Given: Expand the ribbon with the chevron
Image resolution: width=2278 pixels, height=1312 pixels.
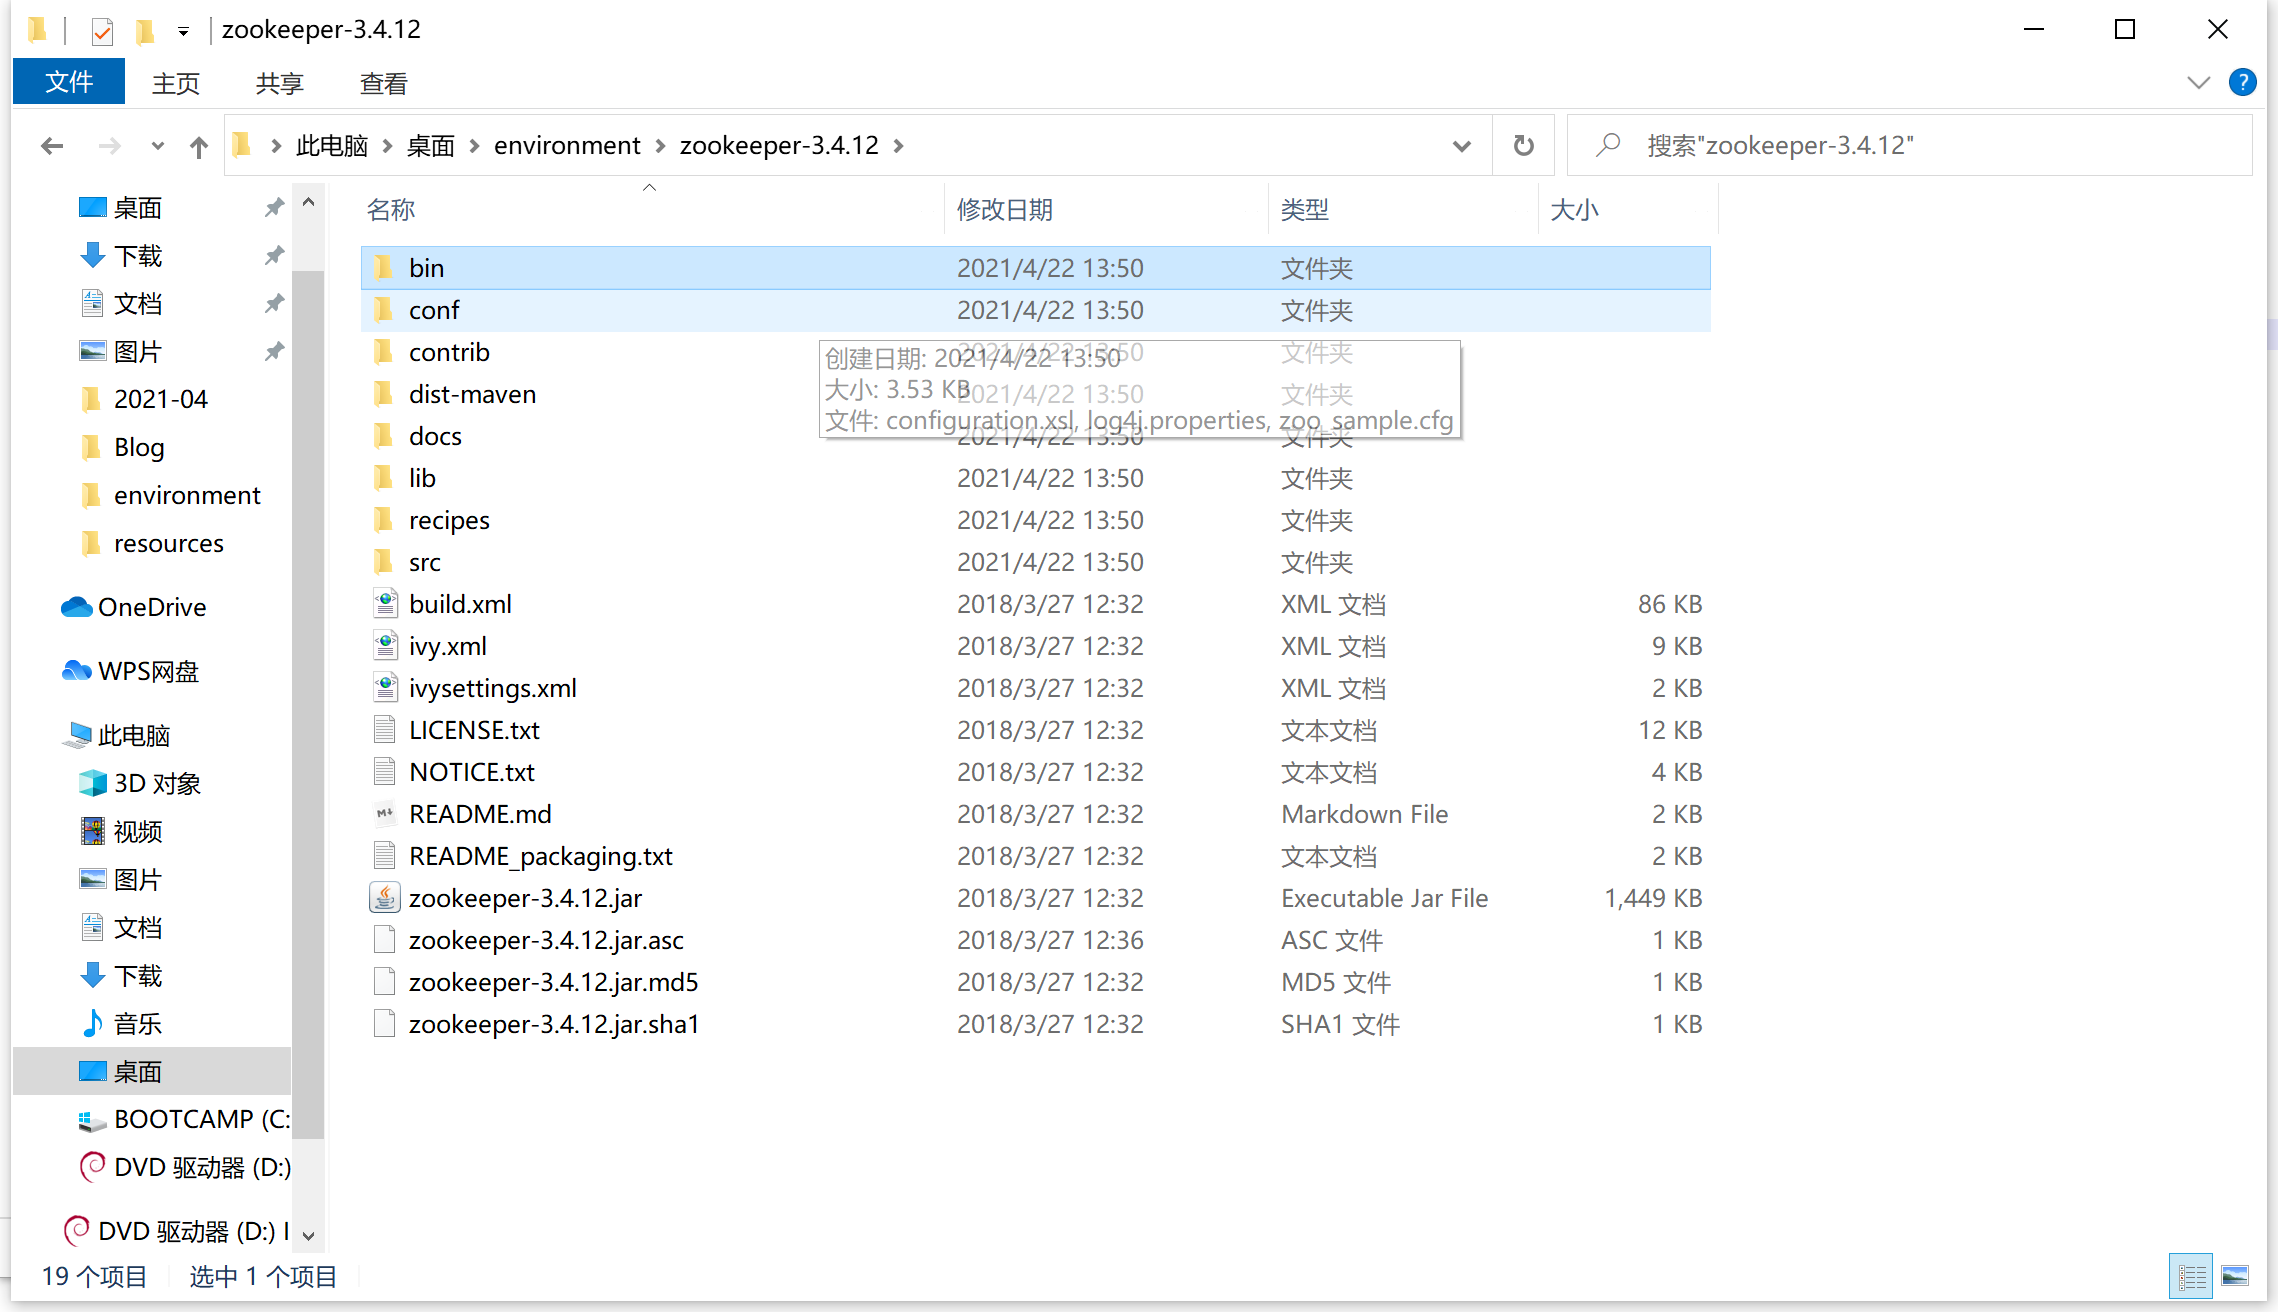Looking at the screenshot, I should pos(2198,82).
